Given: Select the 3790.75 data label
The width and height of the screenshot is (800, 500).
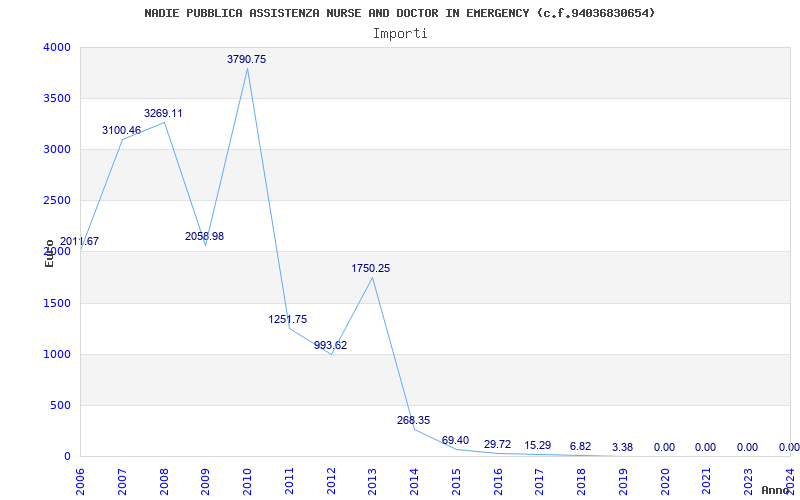Looking at the screenshot, I should click(246, 59).
